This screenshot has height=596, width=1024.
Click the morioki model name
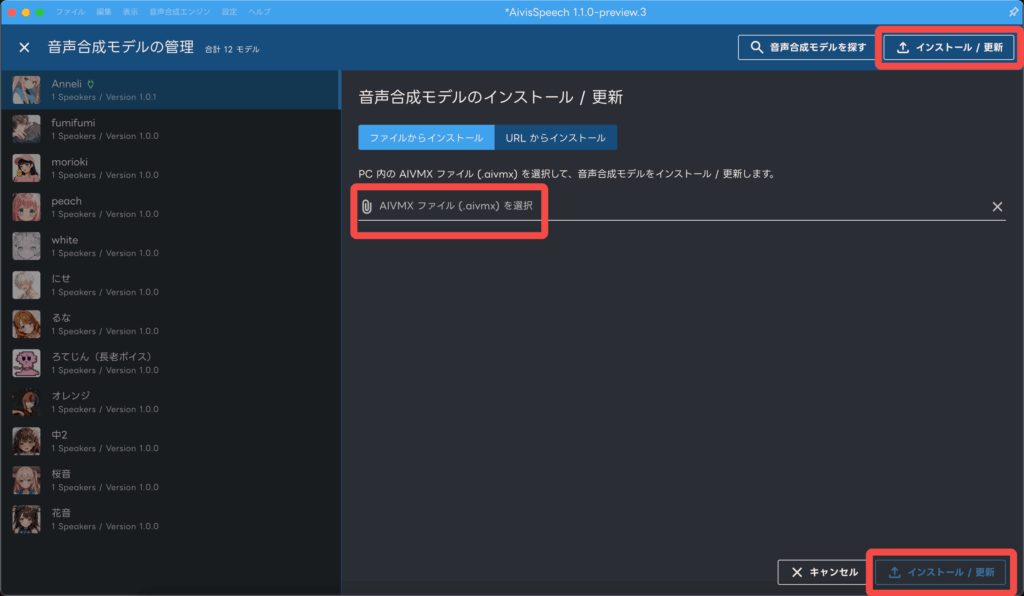pyautogui.click(x=69, y=162)
